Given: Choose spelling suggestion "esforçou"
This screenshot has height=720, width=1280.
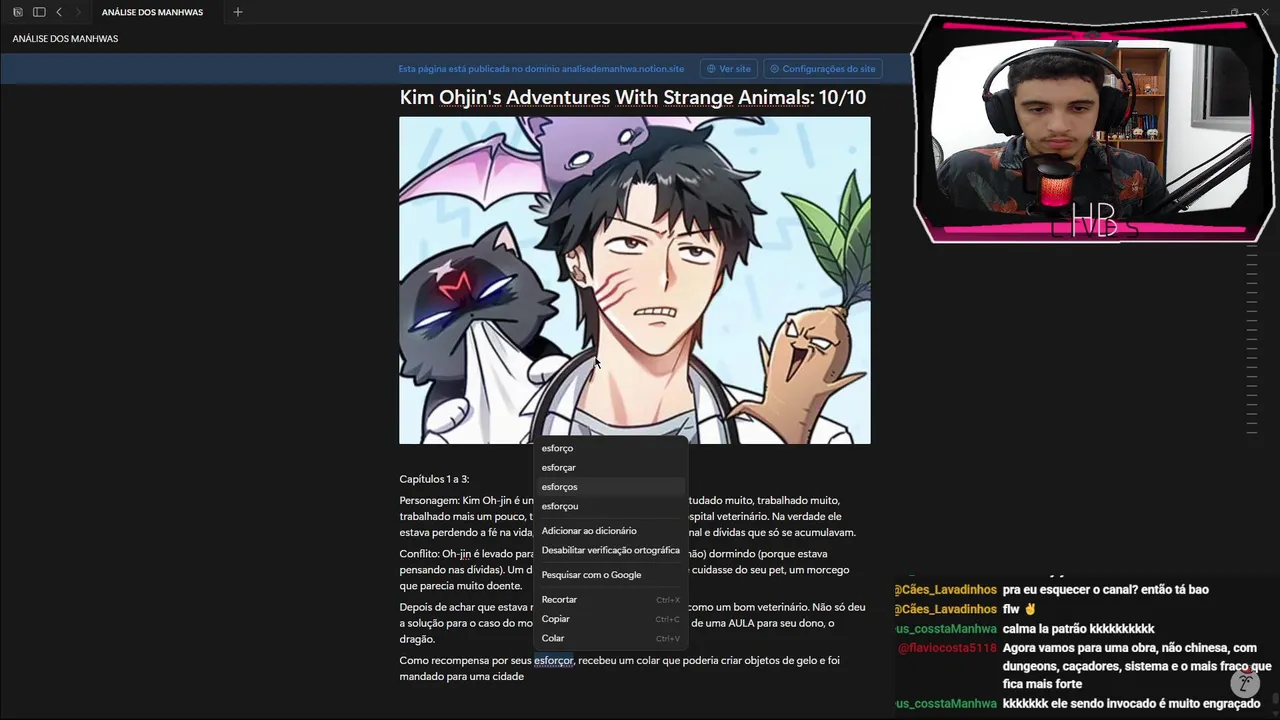Looking at the screenshot, I should (x=610, y=506).
